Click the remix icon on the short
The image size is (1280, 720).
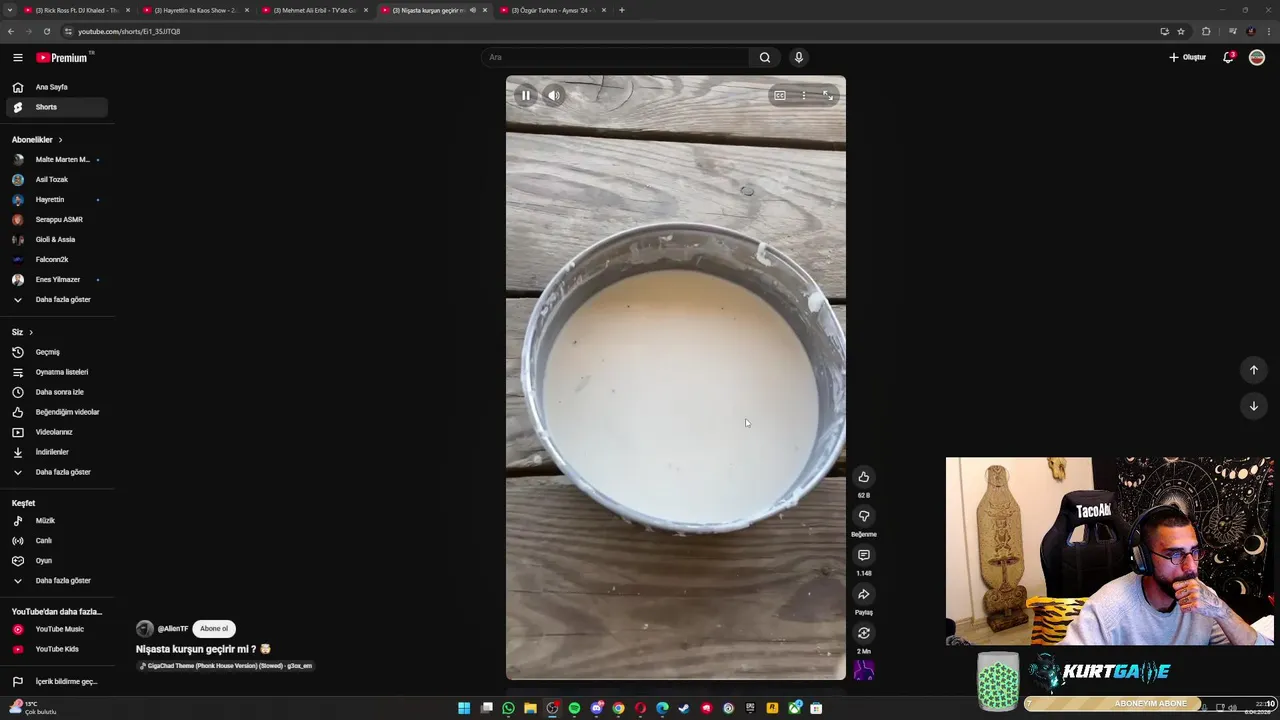tap(864, 633)
